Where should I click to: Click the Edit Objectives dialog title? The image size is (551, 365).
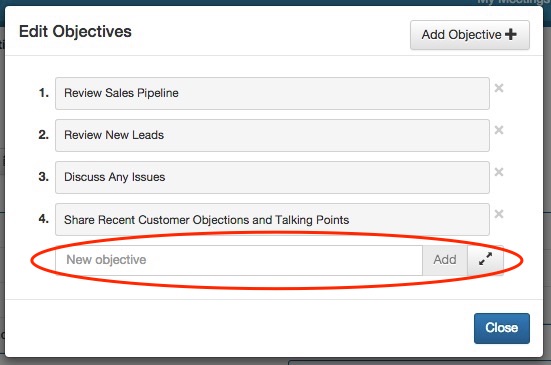click(75, 32)
